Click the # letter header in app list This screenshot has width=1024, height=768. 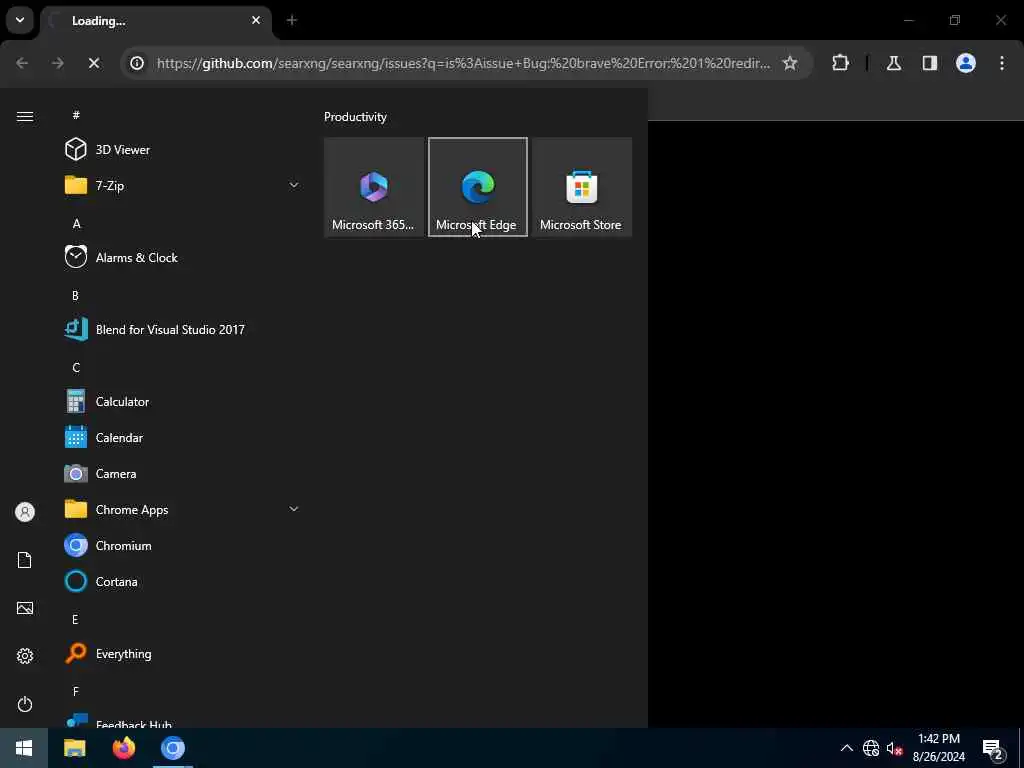(x=76, y=115)
